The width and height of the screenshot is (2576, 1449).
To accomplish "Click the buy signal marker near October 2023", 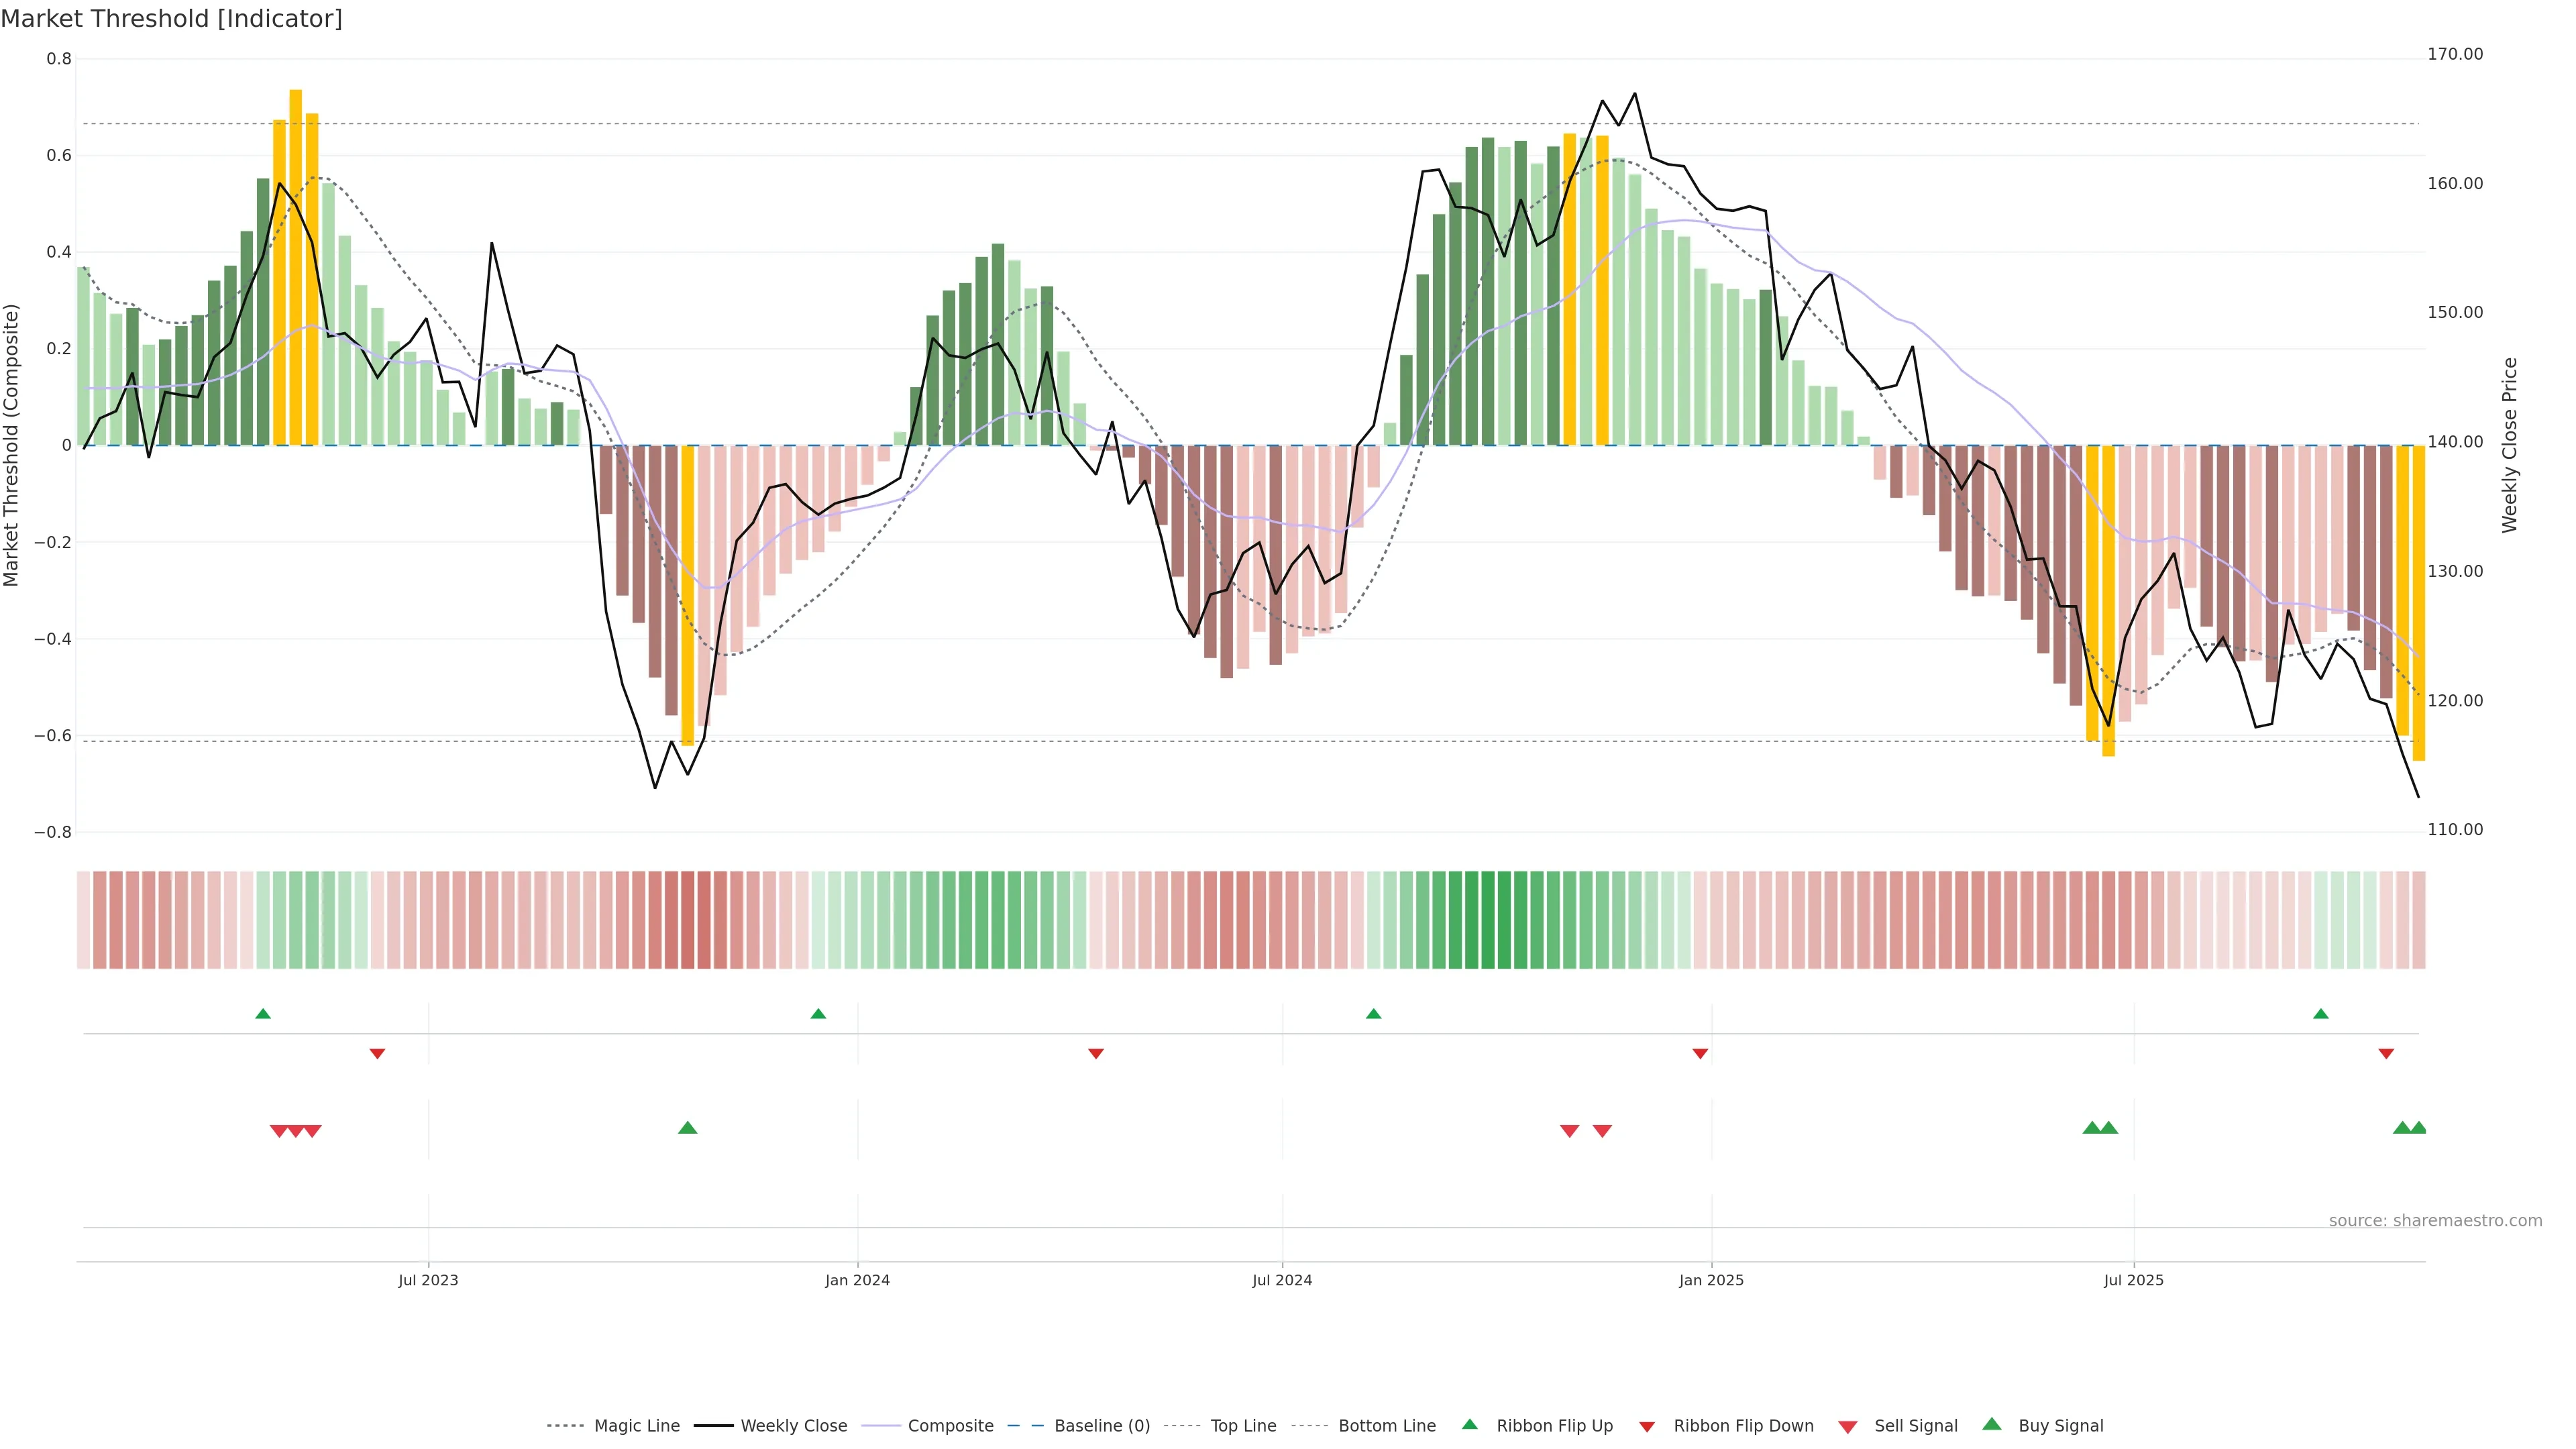I will pos(687,1128).
